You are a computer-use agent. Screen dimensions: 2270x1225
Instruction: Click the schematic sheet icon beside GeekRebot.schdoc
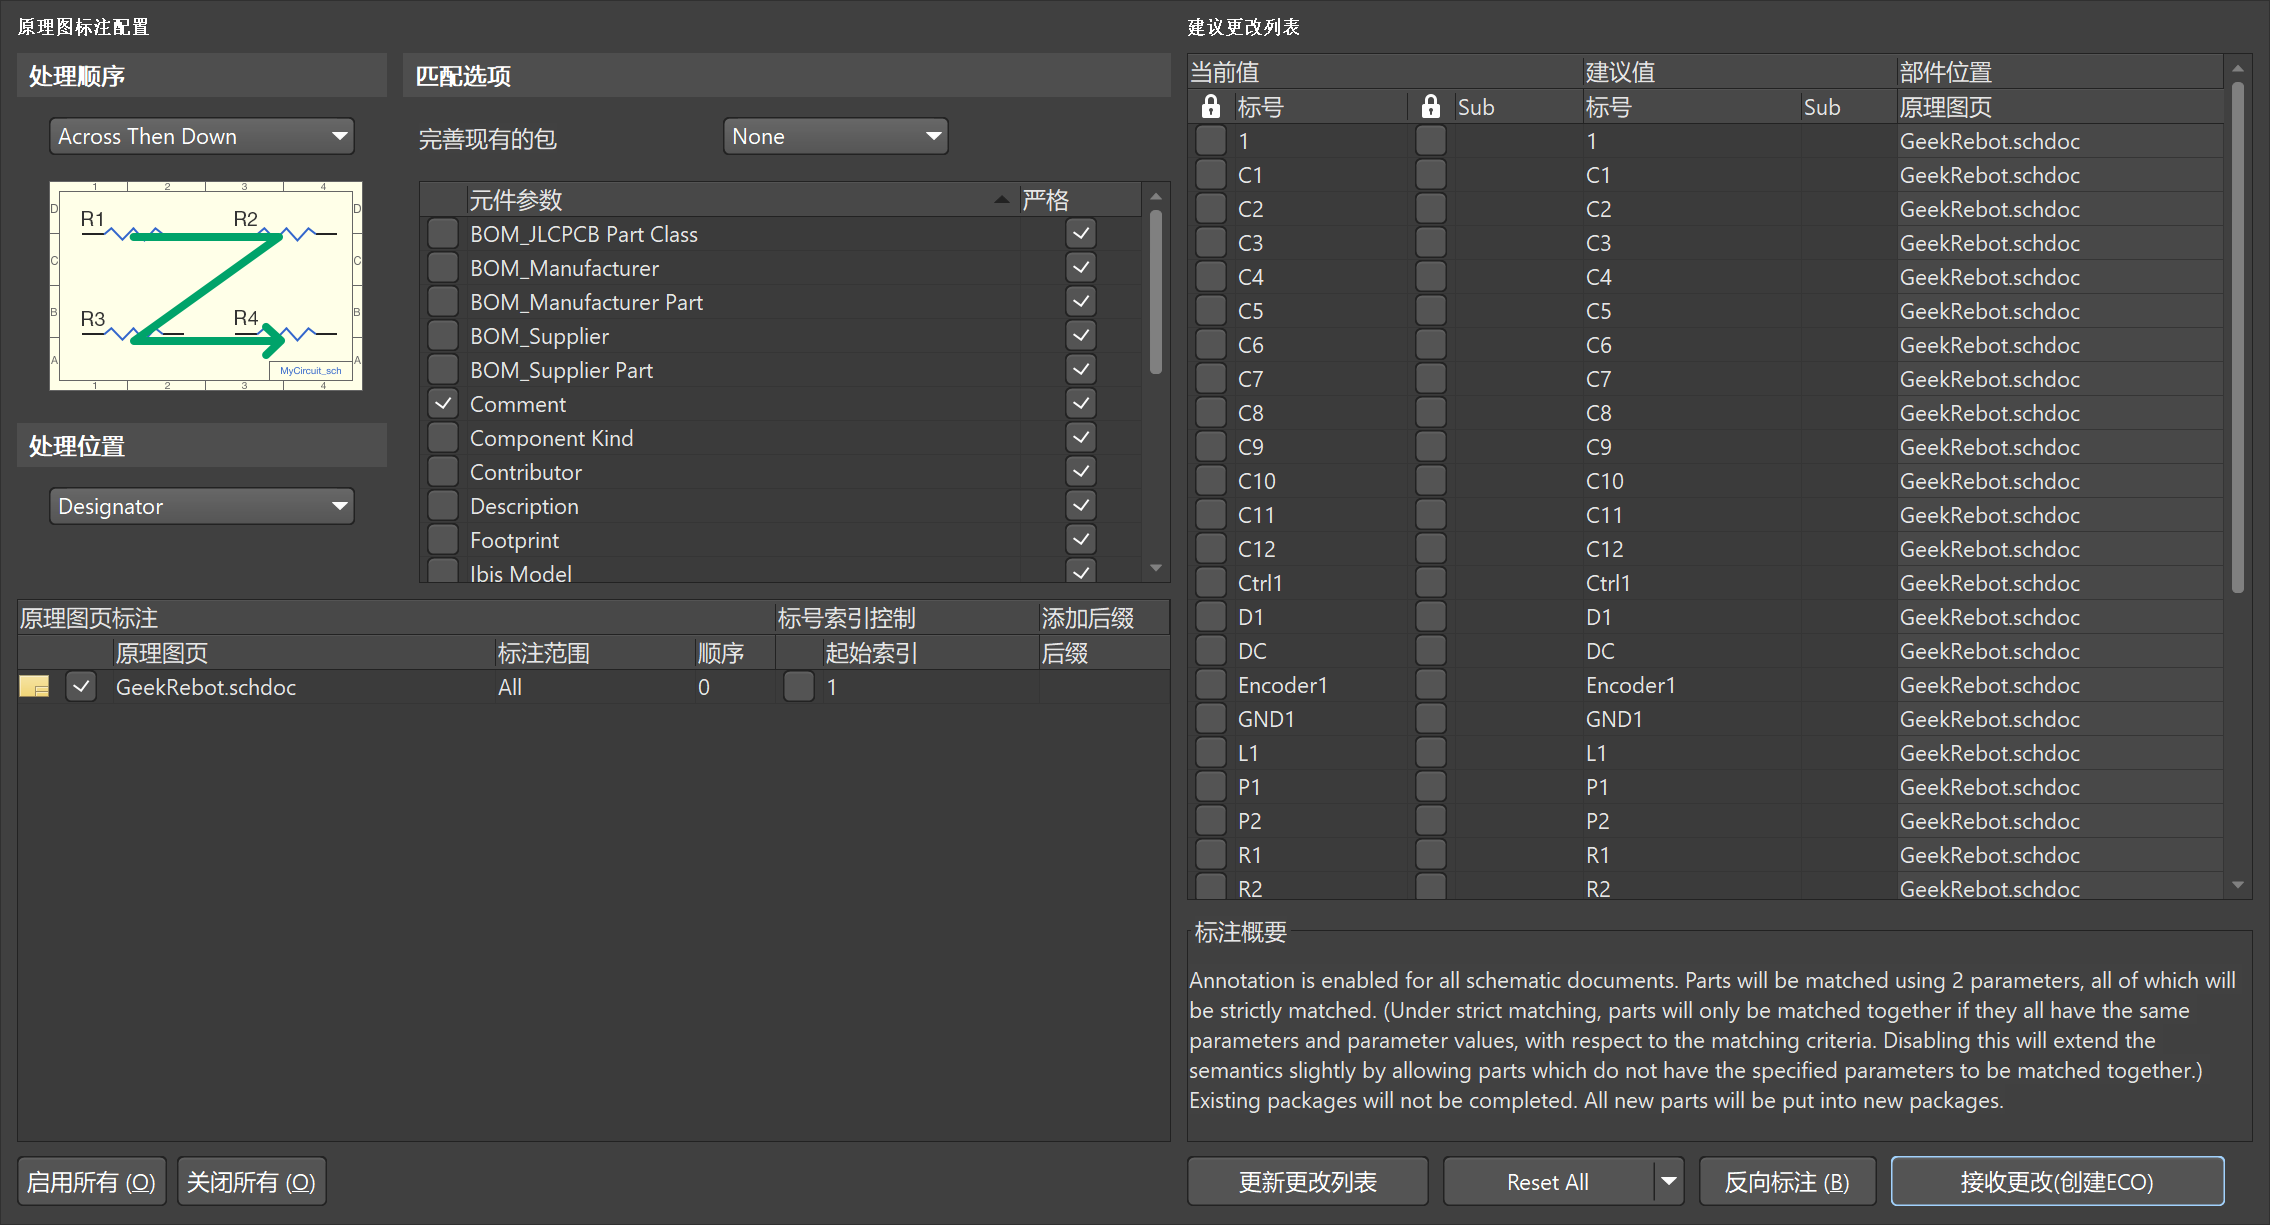34,687
